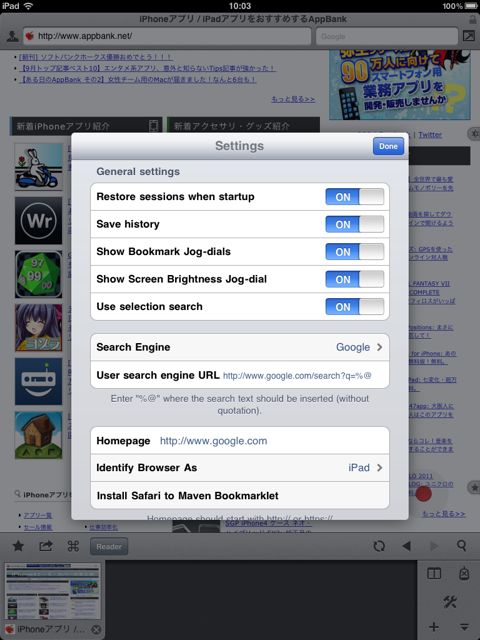Toggle Restore sessions when startup switch
The width and height of the screenshot is (480, 640).
[355, 197]
